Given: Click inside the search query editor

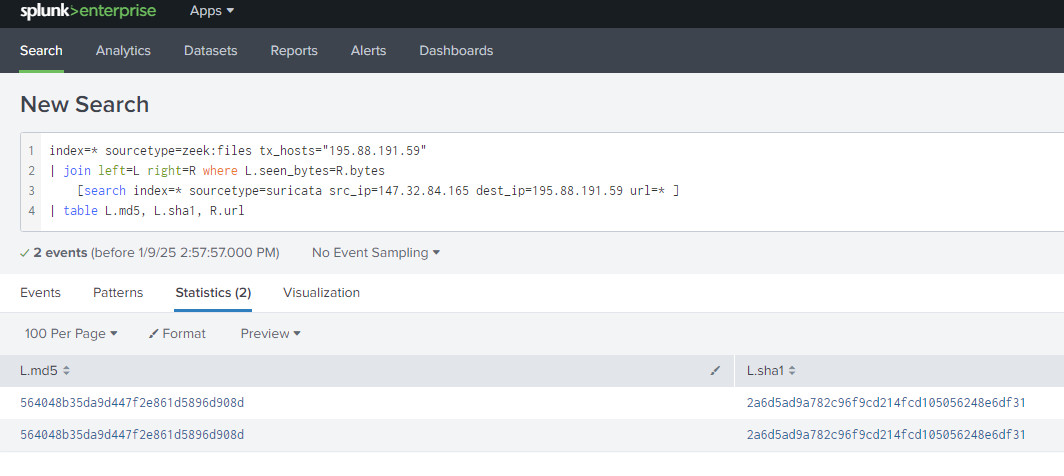Looking at the screenshot, I should click(x=543, y=181).
